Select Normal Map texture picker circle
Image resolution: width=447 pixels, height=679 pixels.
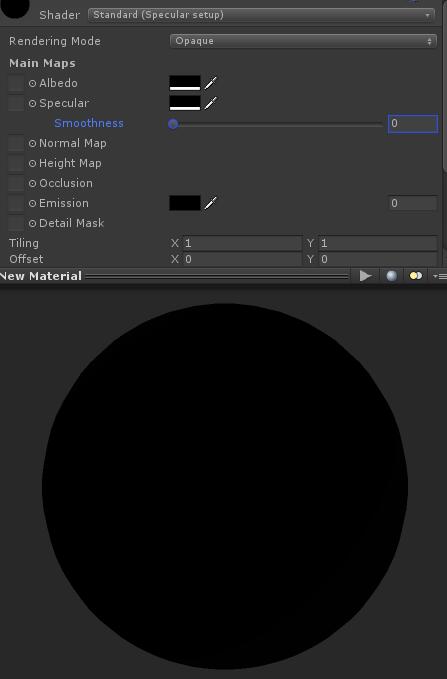[x=32, y=143]
